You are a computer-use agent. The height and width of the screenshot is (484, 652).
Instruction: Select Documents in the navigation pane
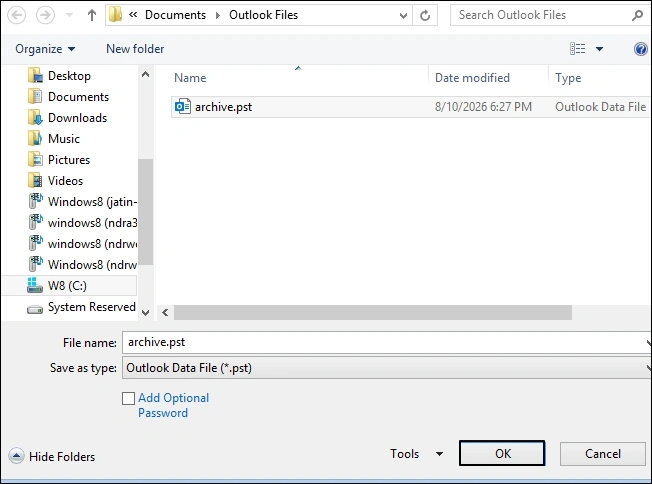[x=78, y=97]
